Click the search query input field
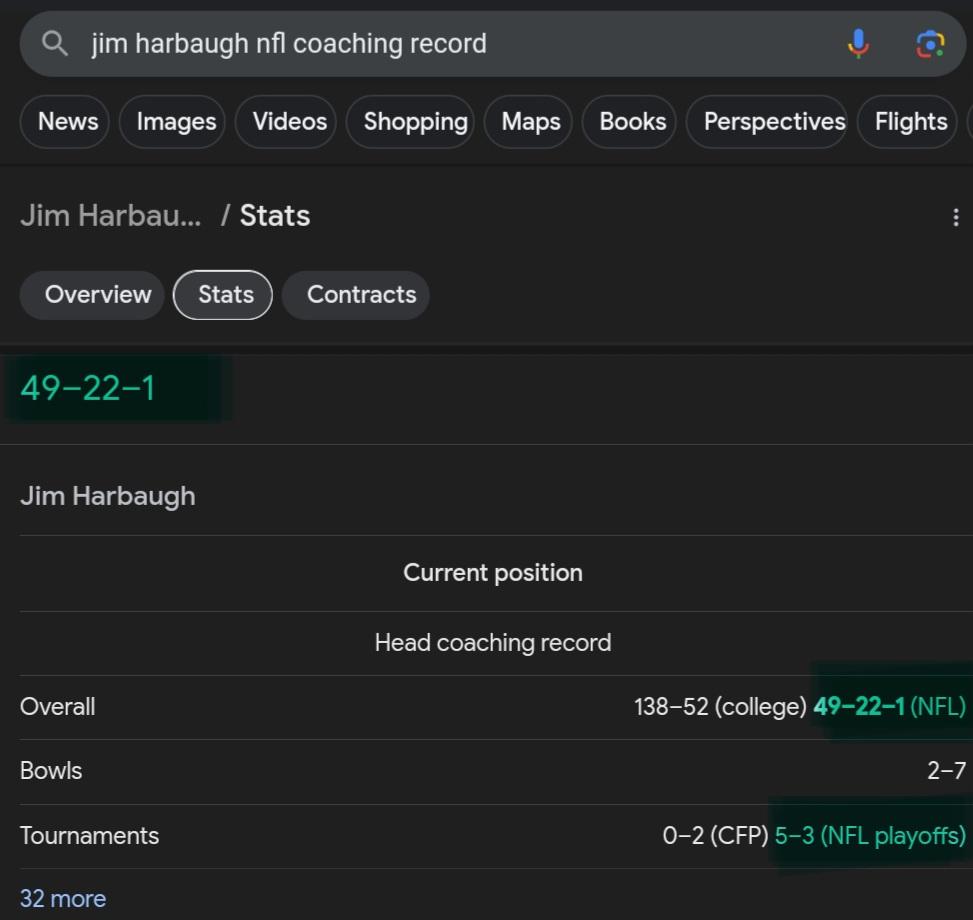This screenshot has height=920, width=973. point(459,44)
